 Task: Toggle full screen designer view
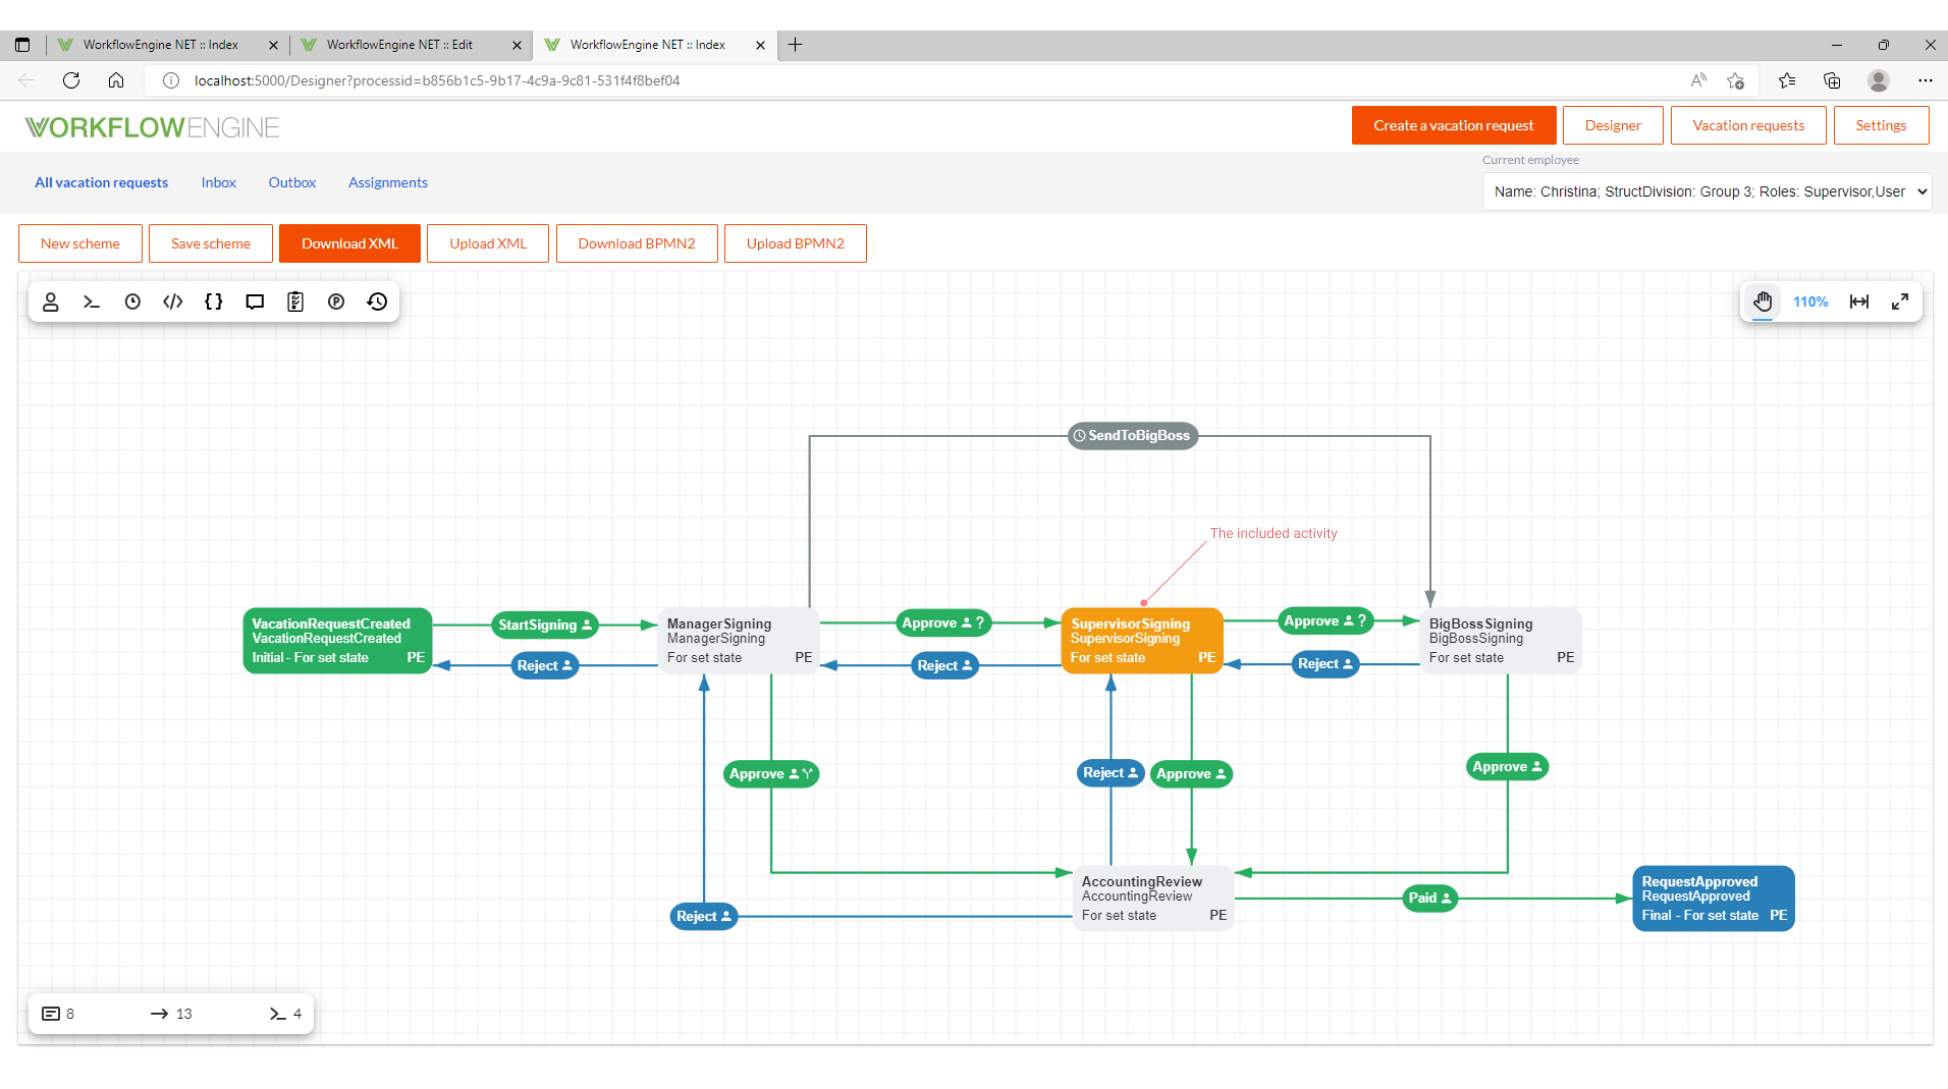pos(1900,302)
